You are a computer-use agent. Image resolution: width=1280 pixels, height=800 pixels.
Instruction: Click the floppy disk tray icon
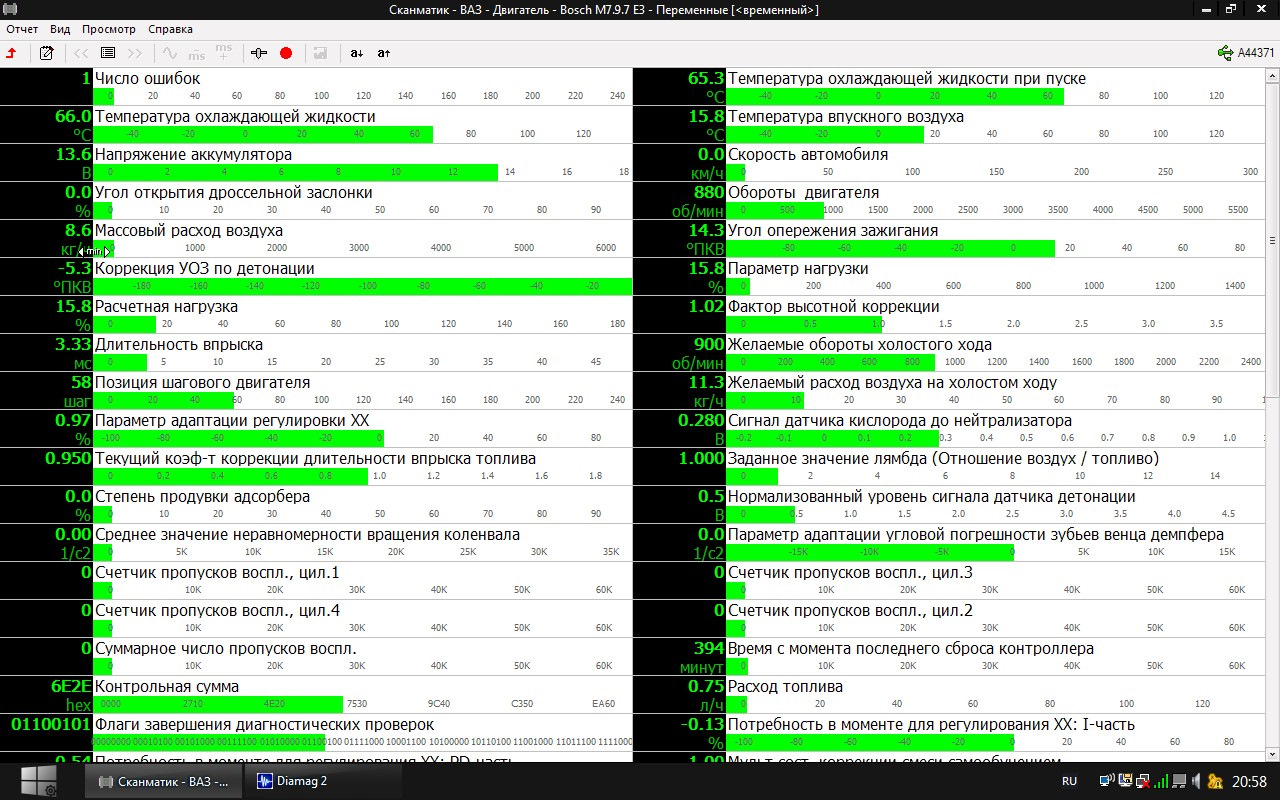tap(1125, 781)
